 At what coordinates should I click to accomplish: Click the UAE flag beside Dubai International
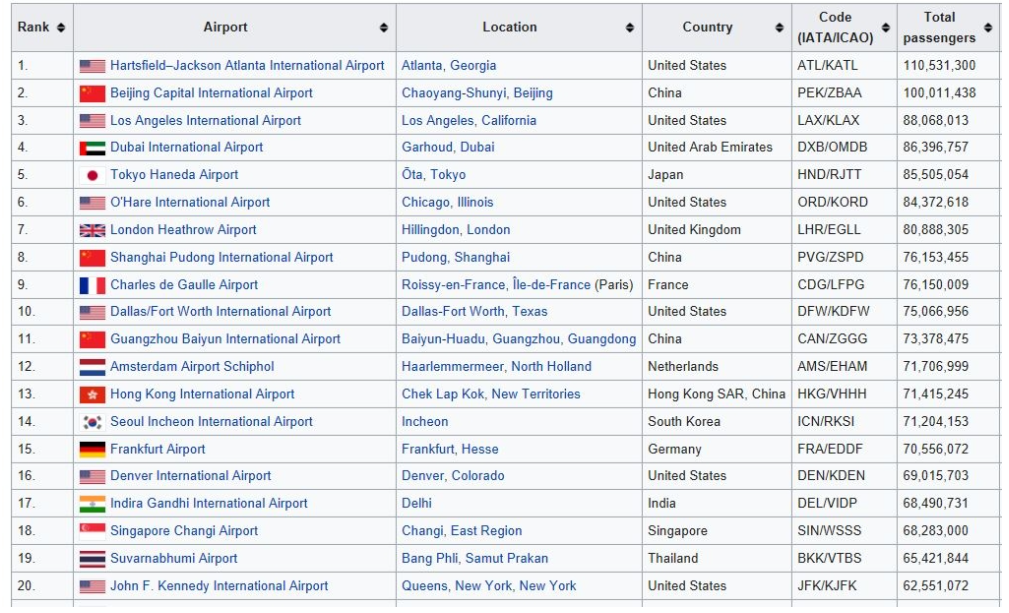pyautogui.click(x=92, y=149)
